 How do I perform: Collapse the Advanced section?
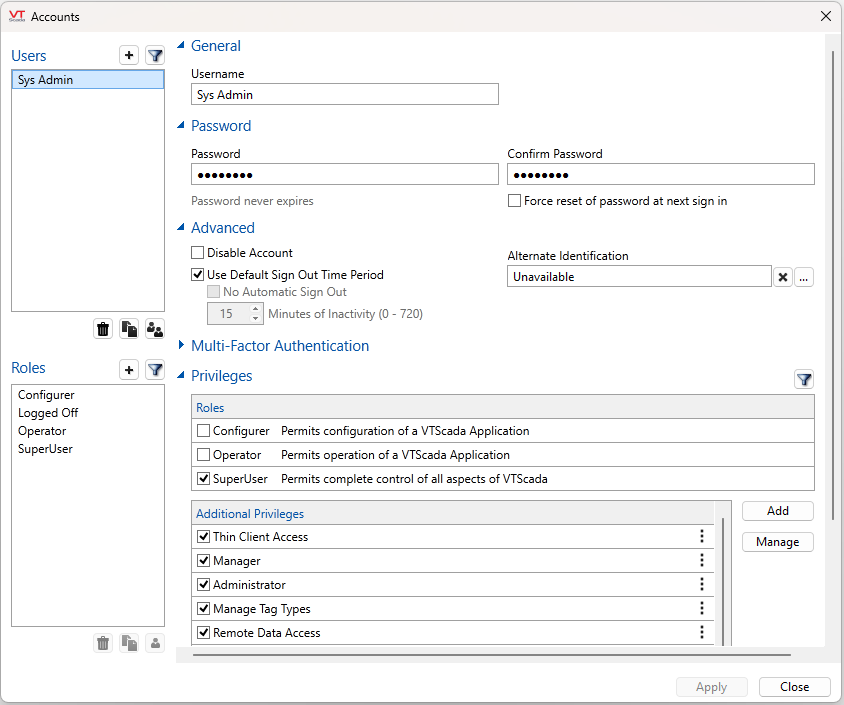pyautogui.click(x=181, y=228)
